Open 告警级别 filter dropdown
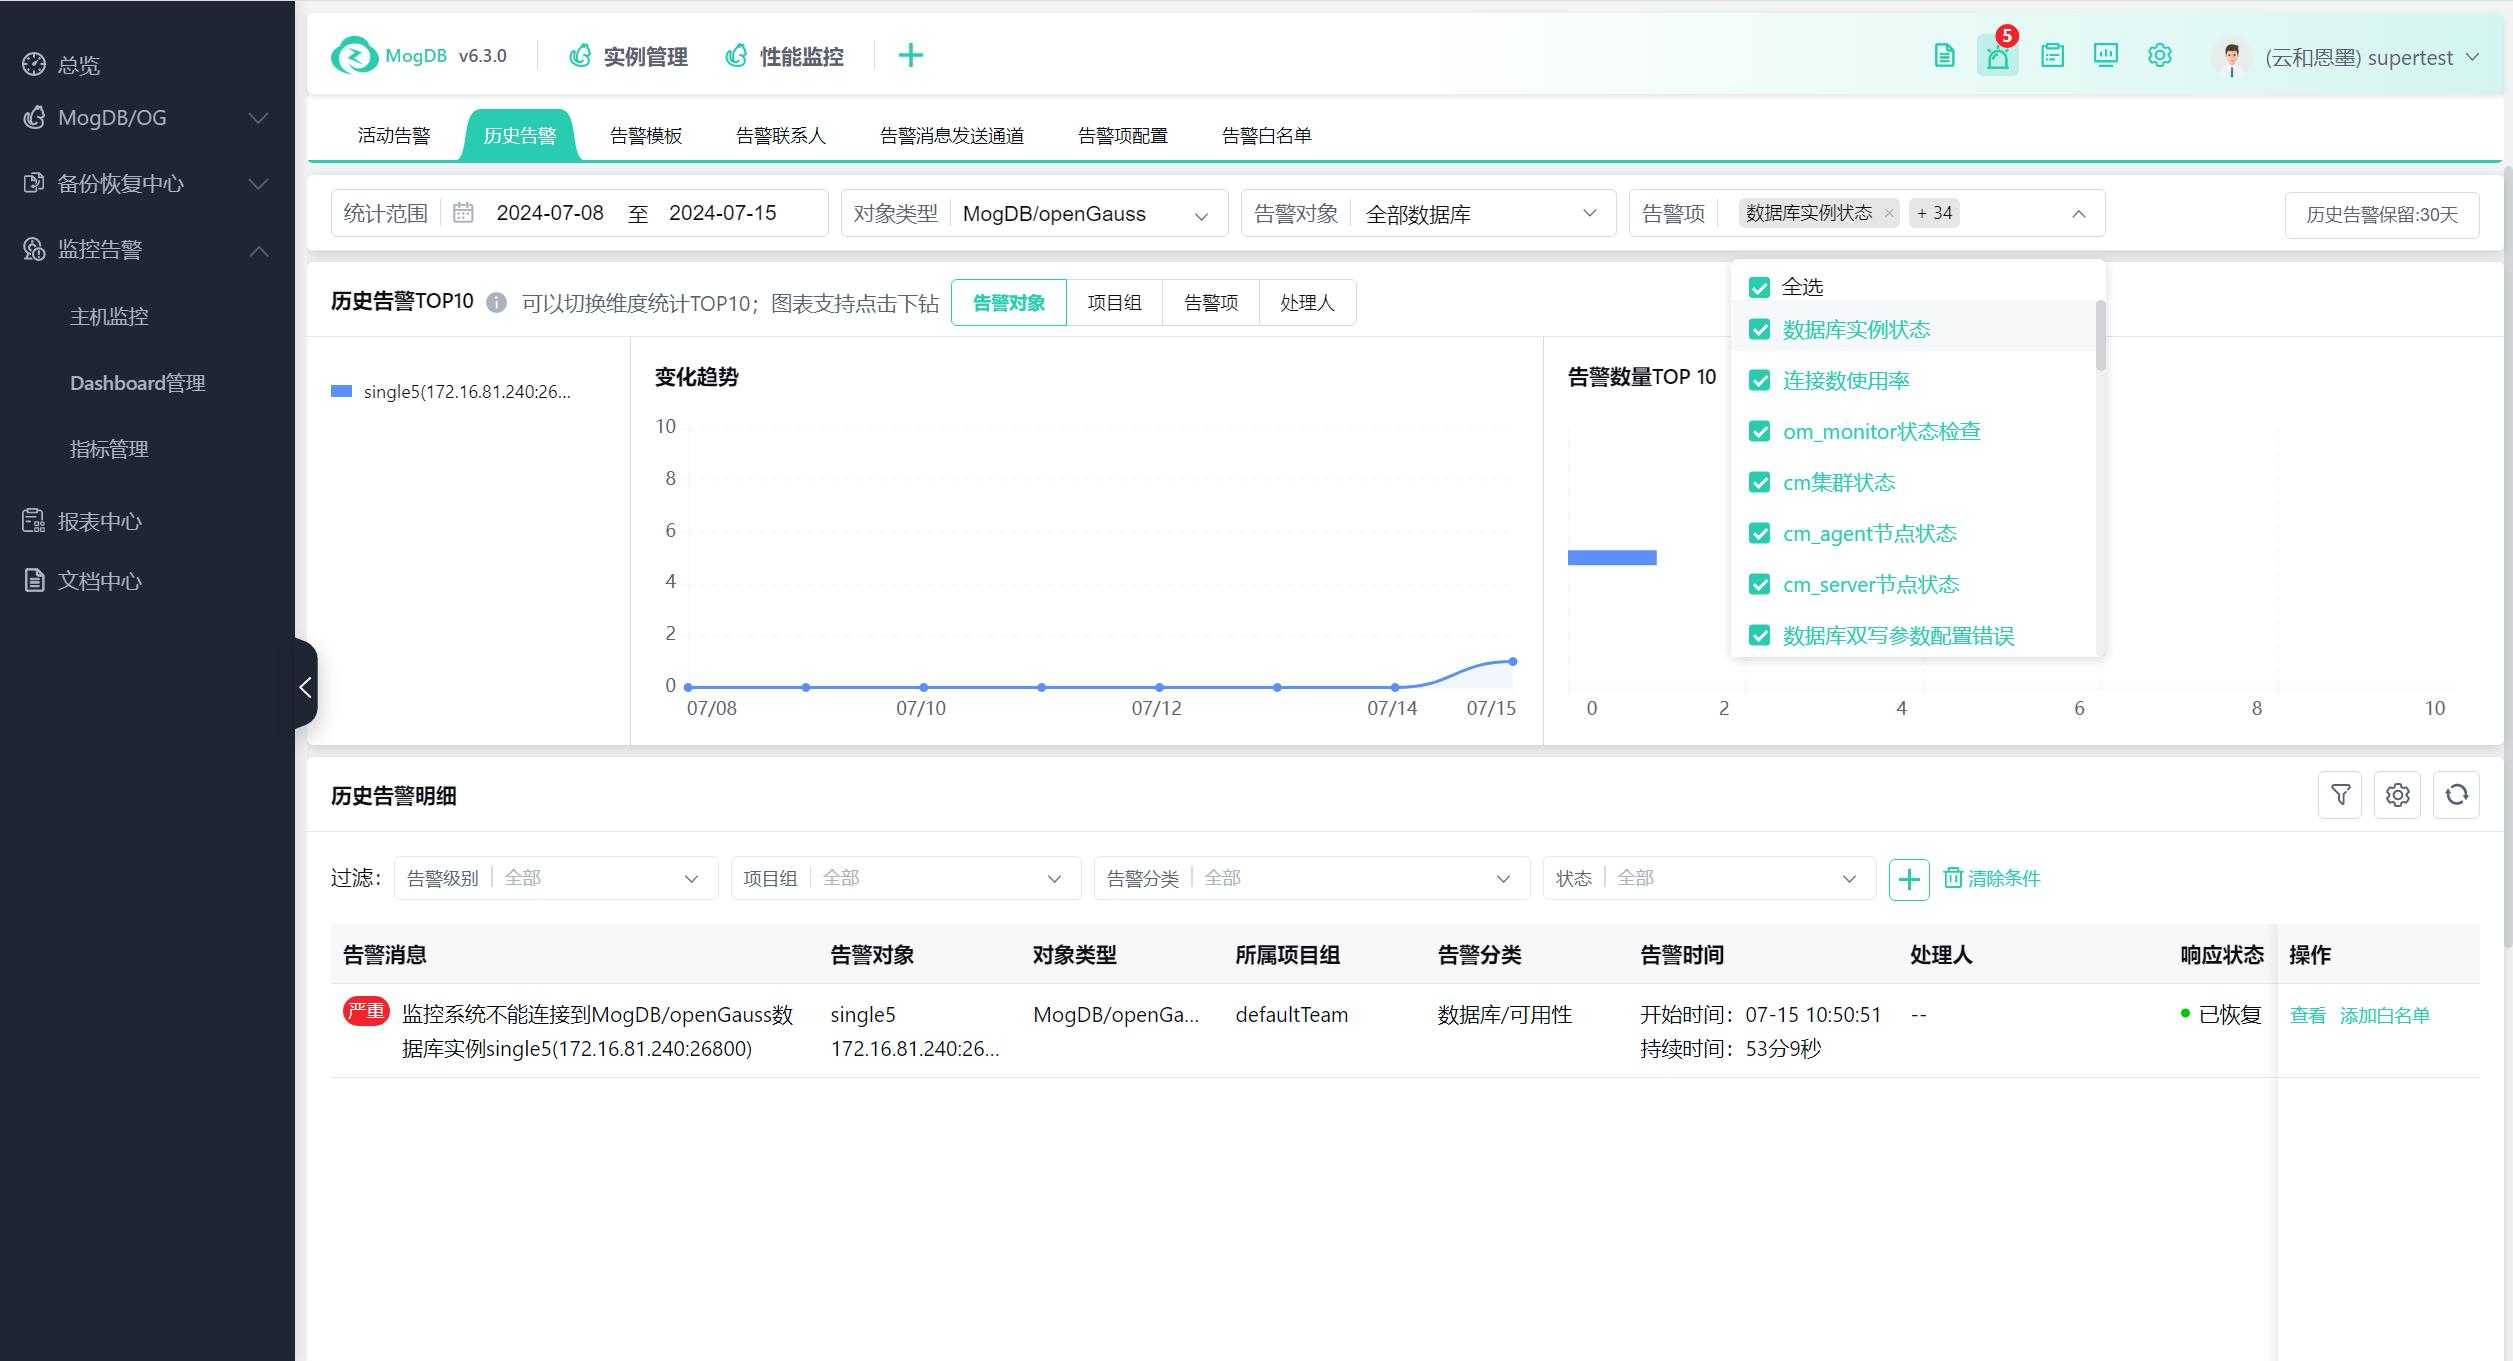 coord(556,879)
